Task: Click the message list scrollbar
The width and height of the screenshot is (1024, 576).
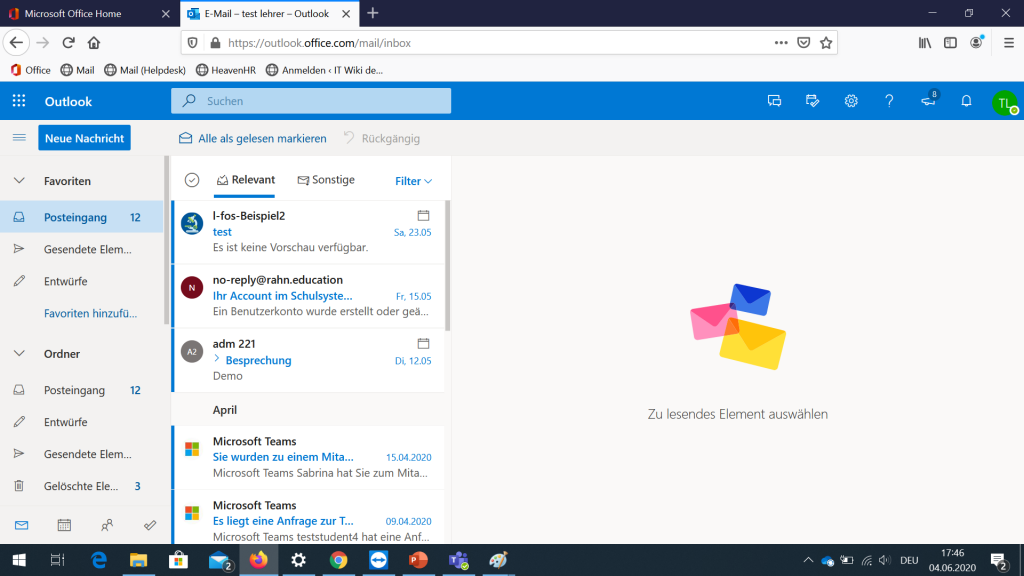Action: tap(447, 266)
